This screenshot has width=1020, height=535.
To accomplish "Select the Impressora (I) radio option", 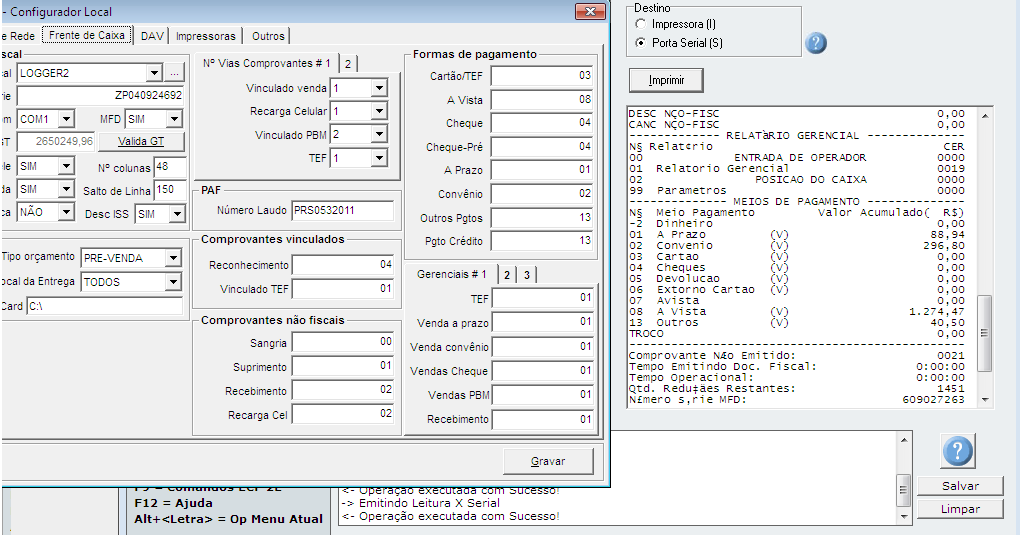I will tap(641, 23).
